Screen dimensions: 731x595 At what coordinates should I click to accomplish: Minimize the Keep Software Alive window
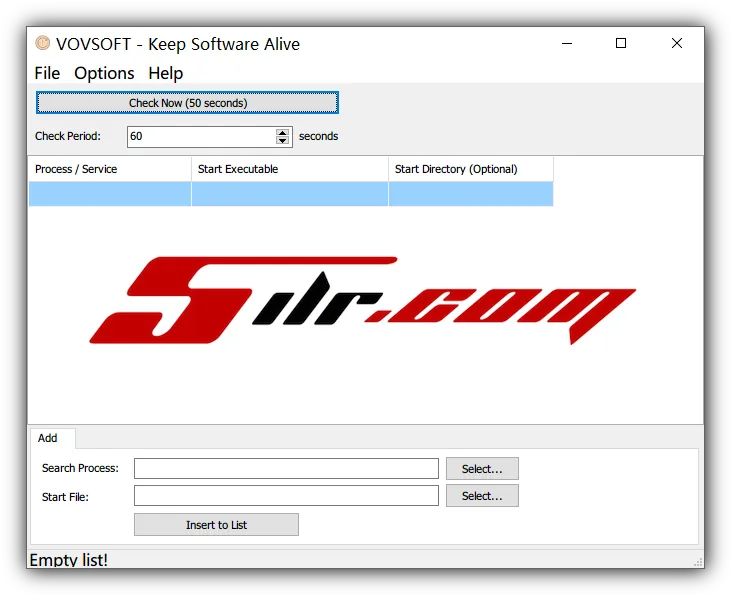point(567,43)
